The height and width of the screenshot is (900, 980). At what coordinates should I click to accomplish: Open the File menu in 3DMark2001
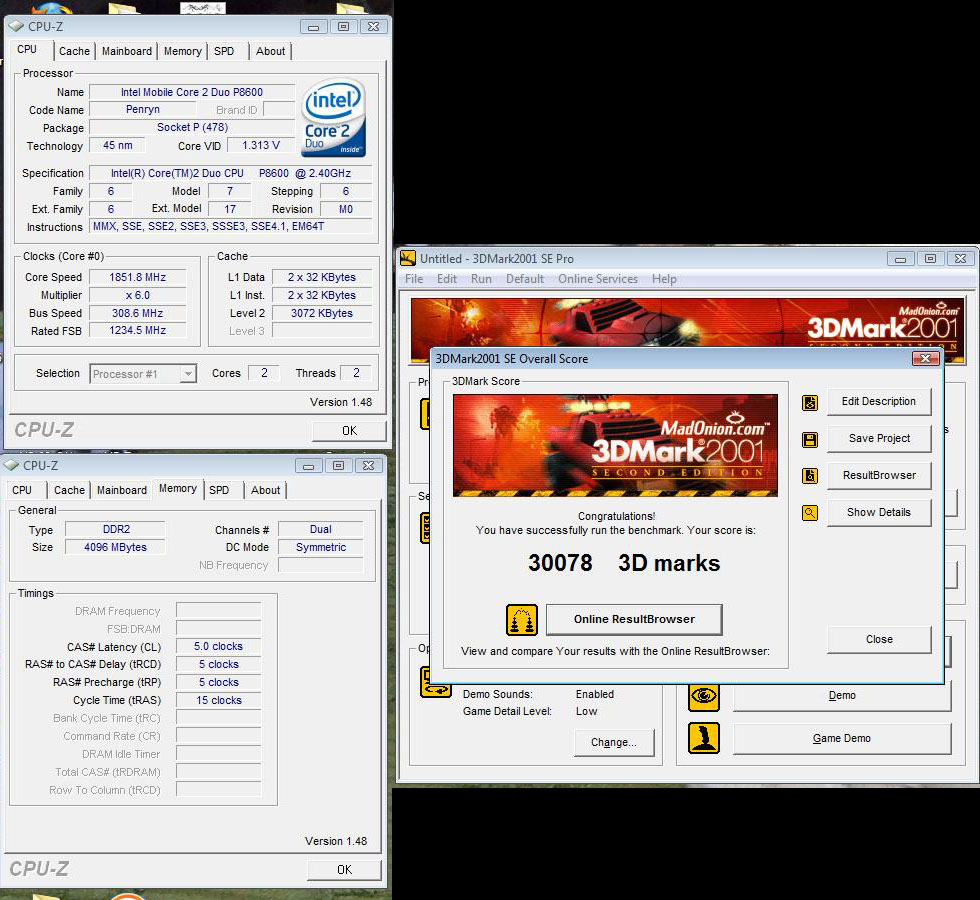[414, 279]
